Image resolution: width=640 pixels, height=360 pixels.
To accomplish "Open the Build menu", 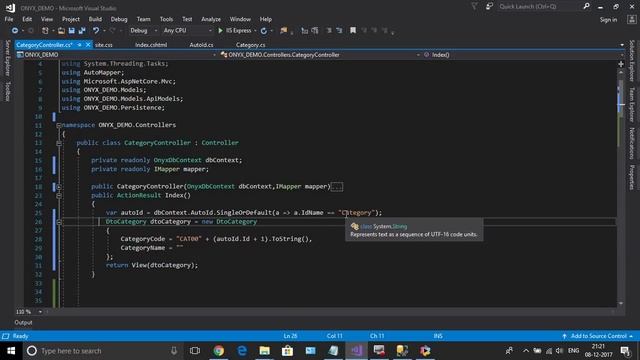I will click(95, 19).
